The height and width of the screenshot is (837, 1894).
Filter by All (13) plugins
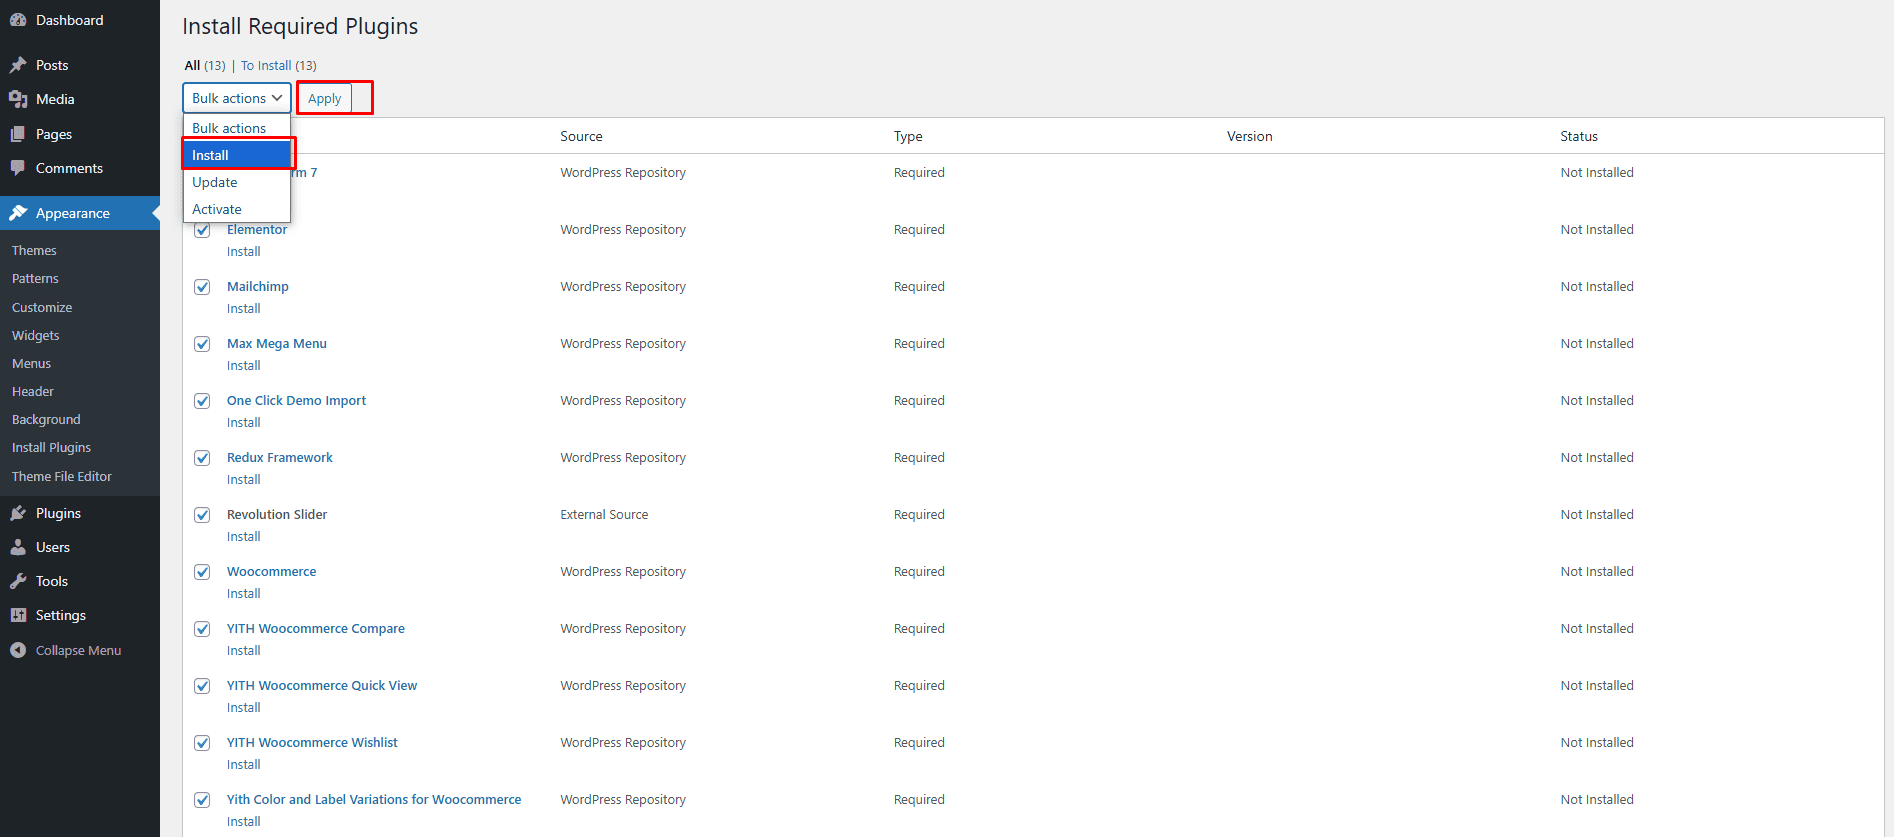(205, 65)
